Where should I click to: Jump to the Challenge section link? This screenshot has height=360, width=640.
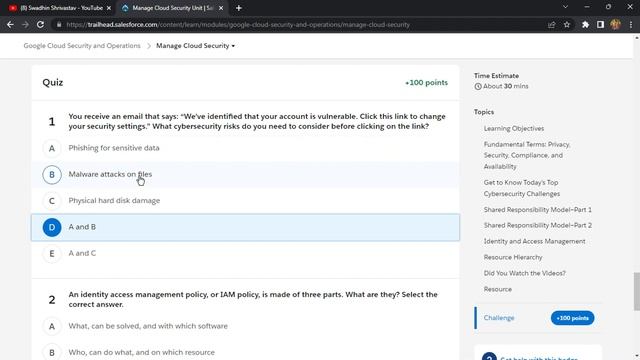click(499, 318)
